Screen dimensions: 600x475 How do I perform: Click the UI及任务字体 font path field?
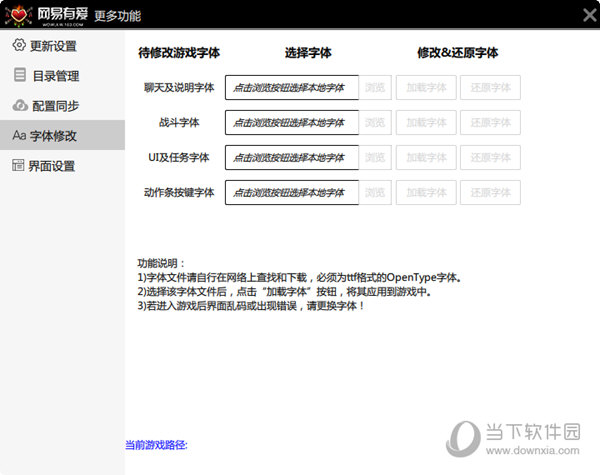click(x=292, y=157)
